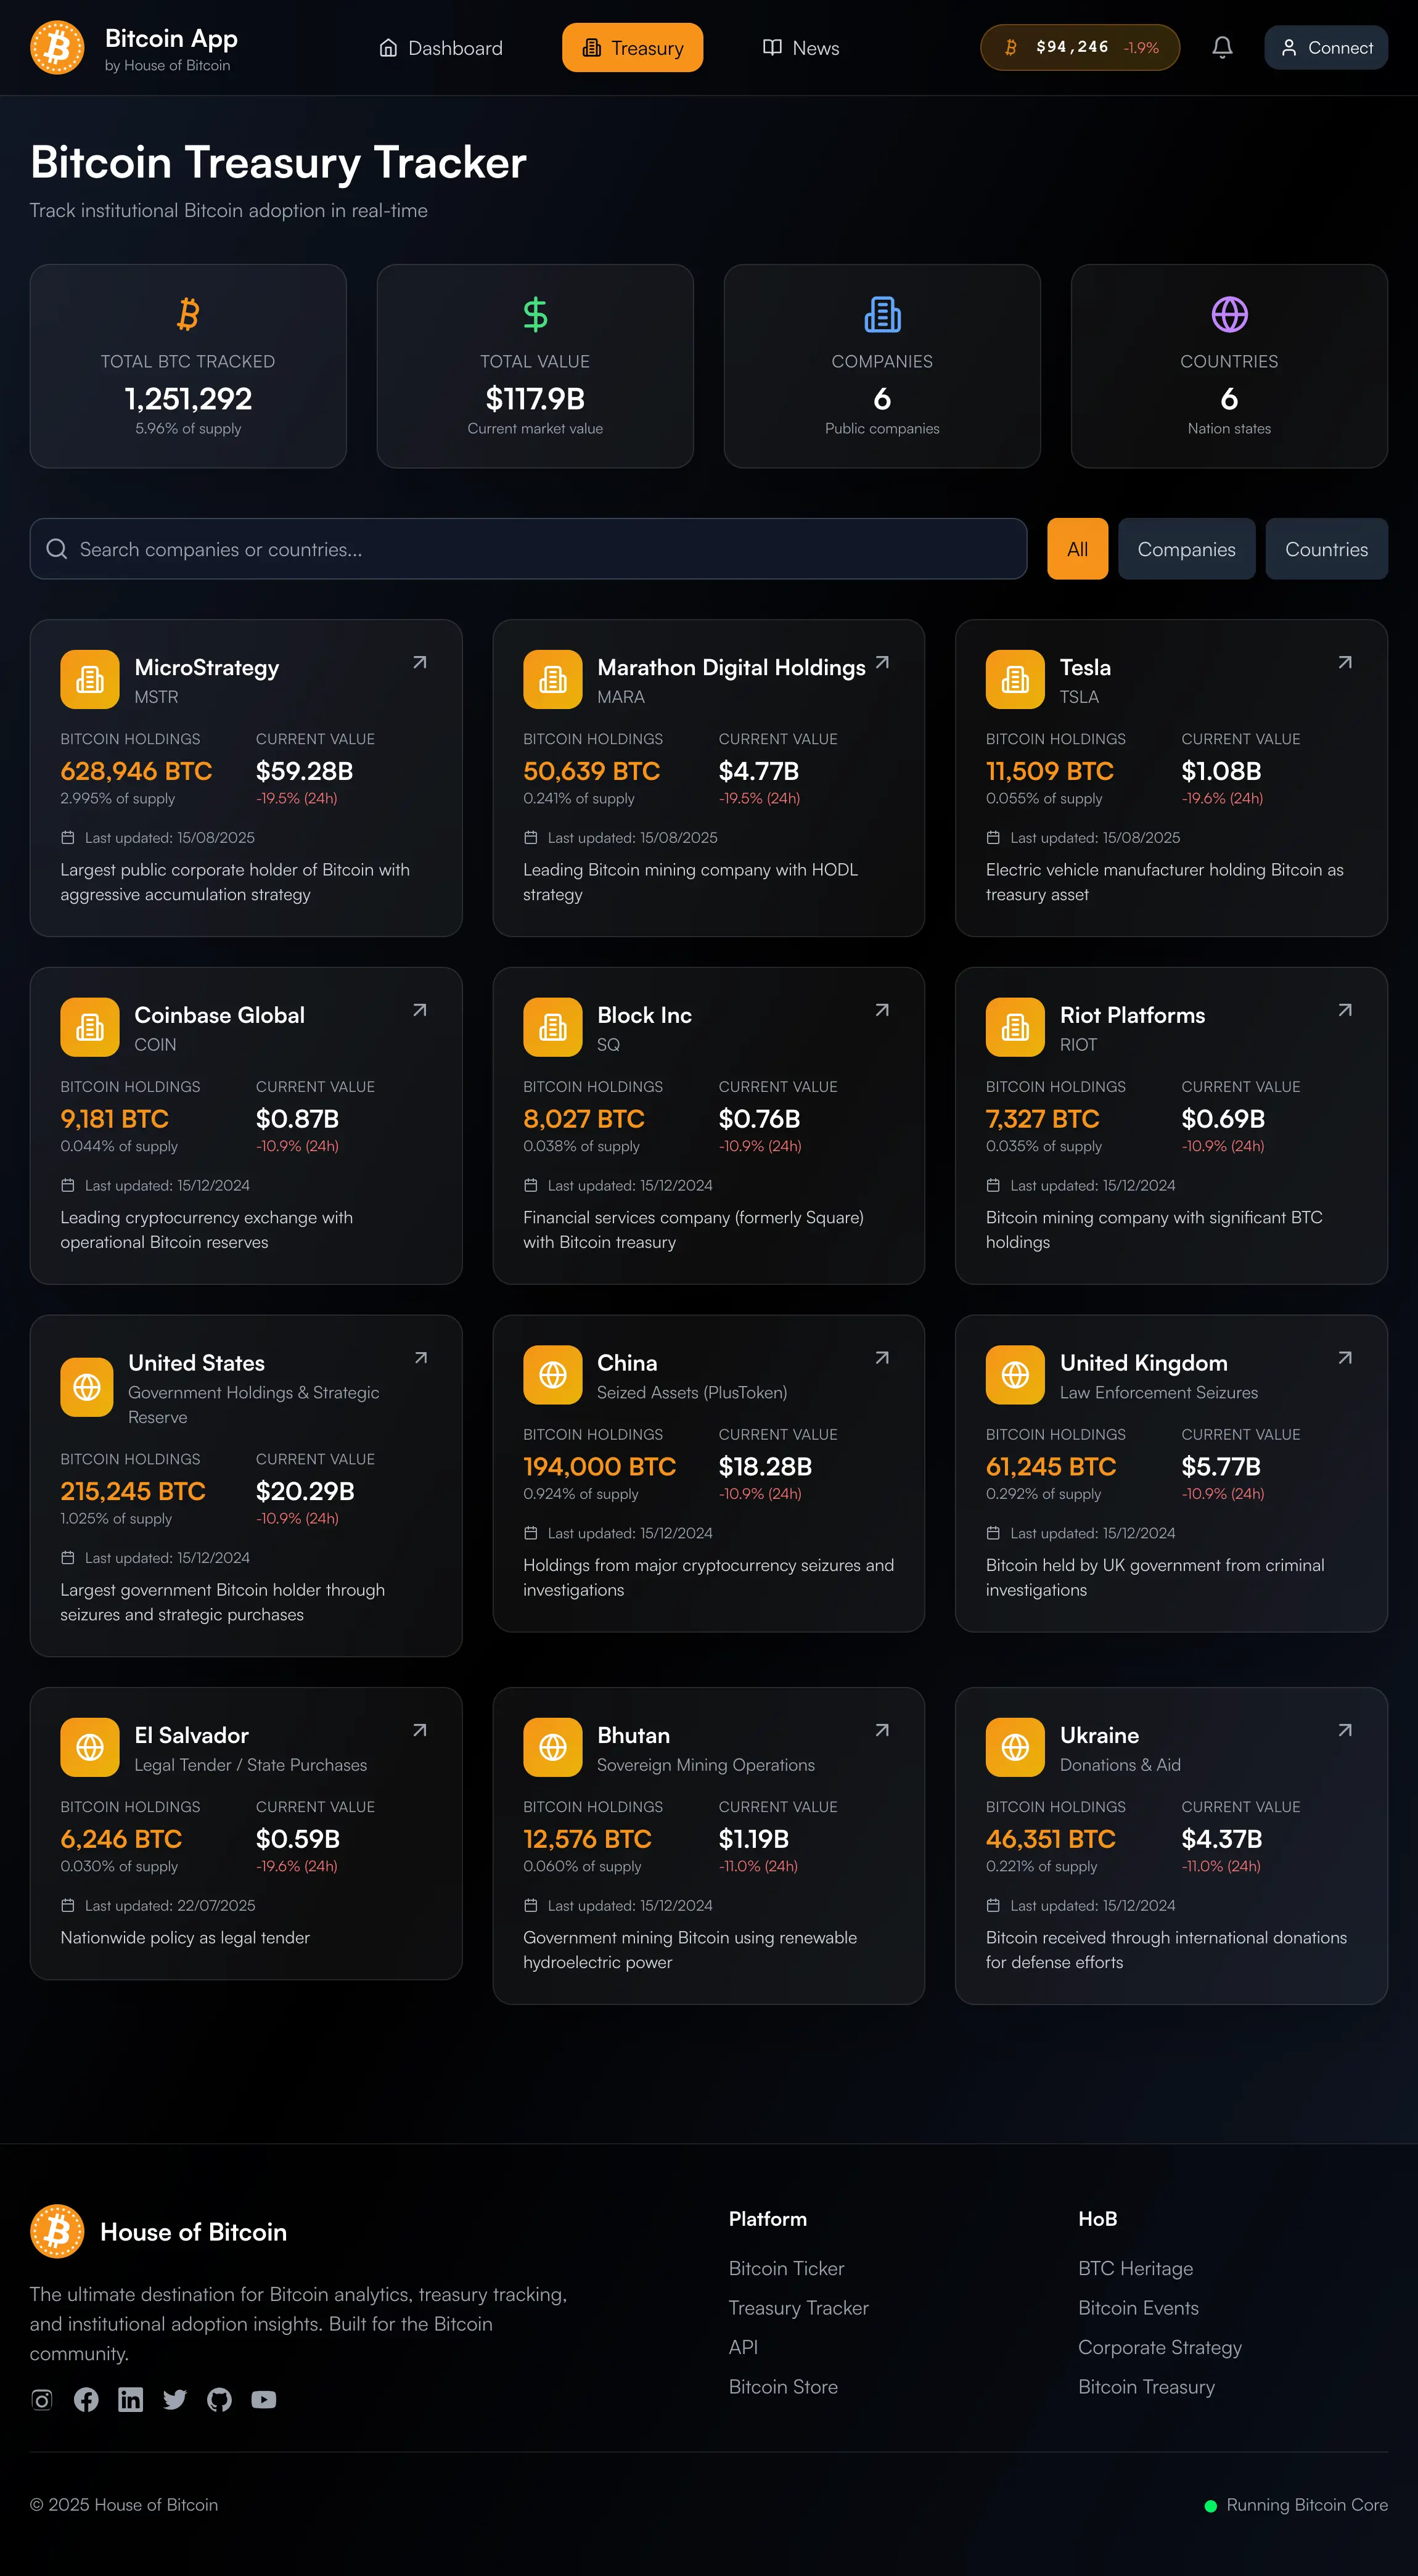Click inside the search companies field
1418x2576 pixels.
point(400,549)
